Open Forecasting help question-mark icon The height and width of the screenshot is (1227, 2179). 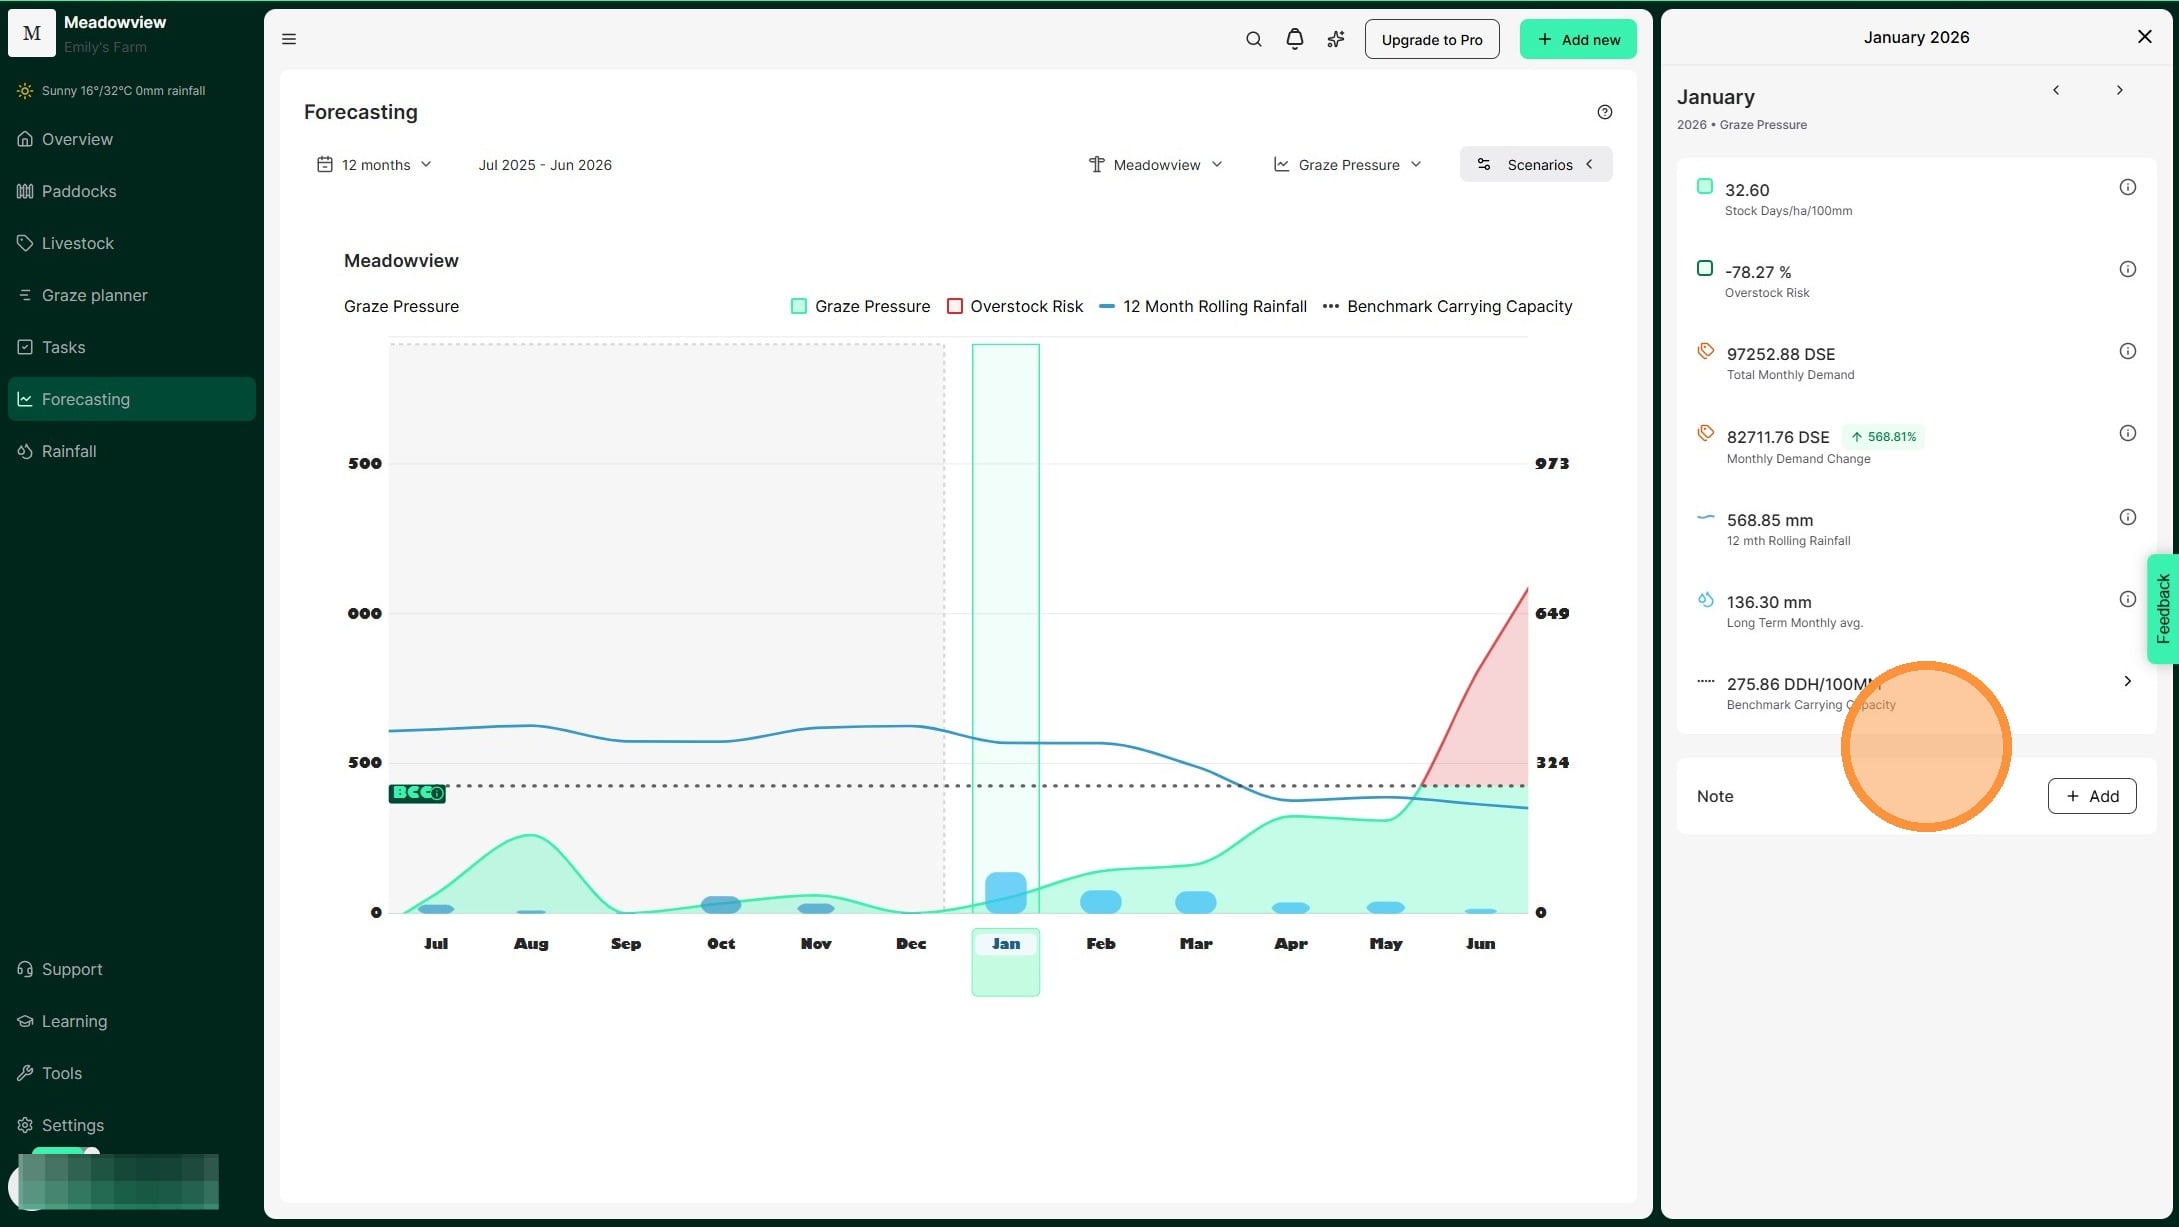click(1604, 112)
